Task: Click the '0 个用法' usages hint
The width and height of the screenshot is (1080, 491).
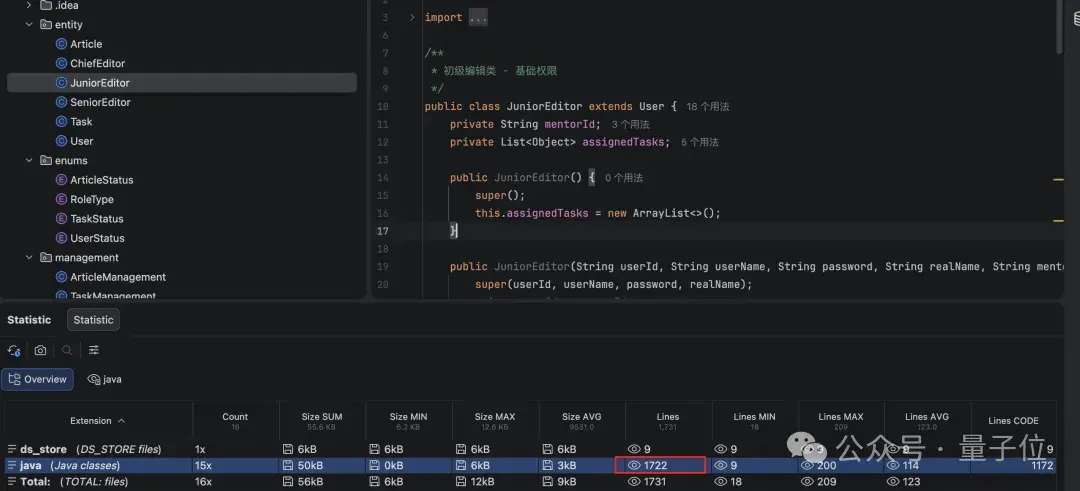Action: (x=623, y=178)
